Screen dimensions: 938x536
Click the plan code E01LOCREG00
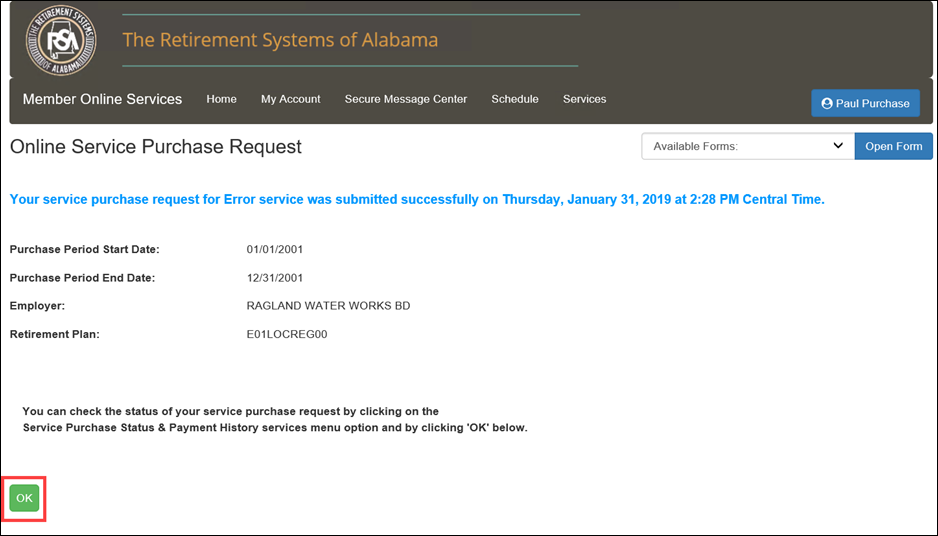[x=286, y=334]
